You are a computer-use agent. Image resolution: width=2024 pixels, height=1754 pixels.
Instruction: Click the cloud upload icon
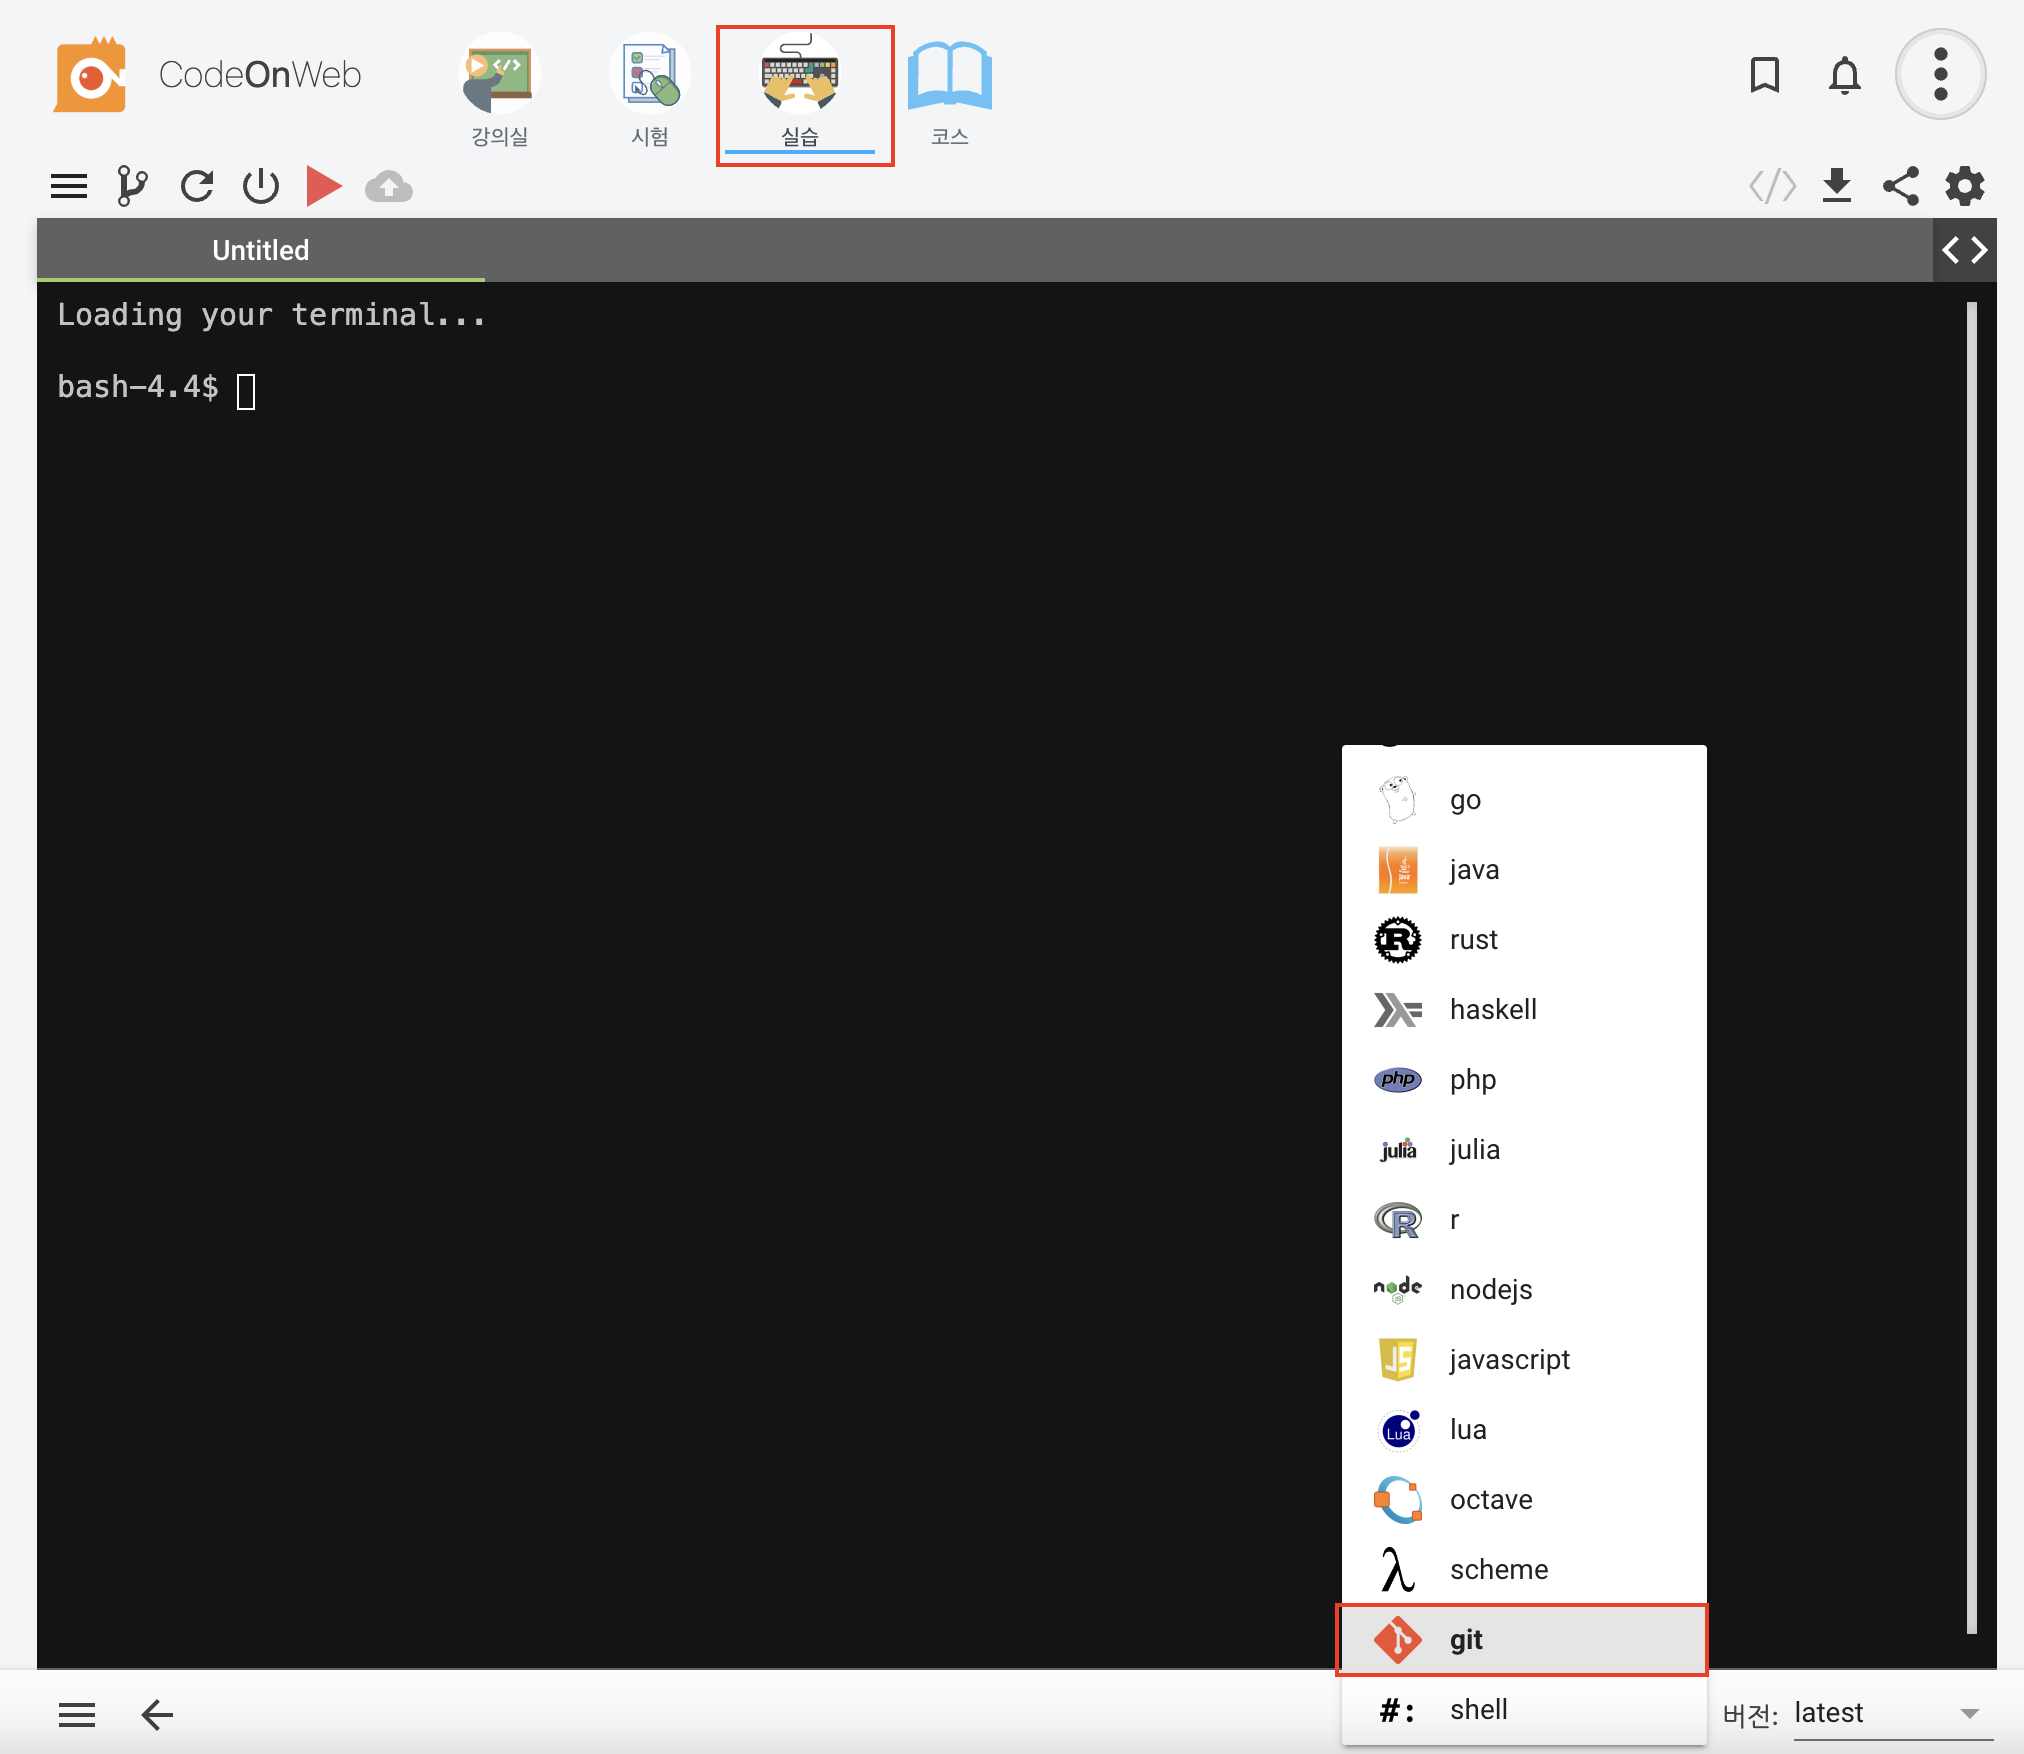(x=389, y=187)
